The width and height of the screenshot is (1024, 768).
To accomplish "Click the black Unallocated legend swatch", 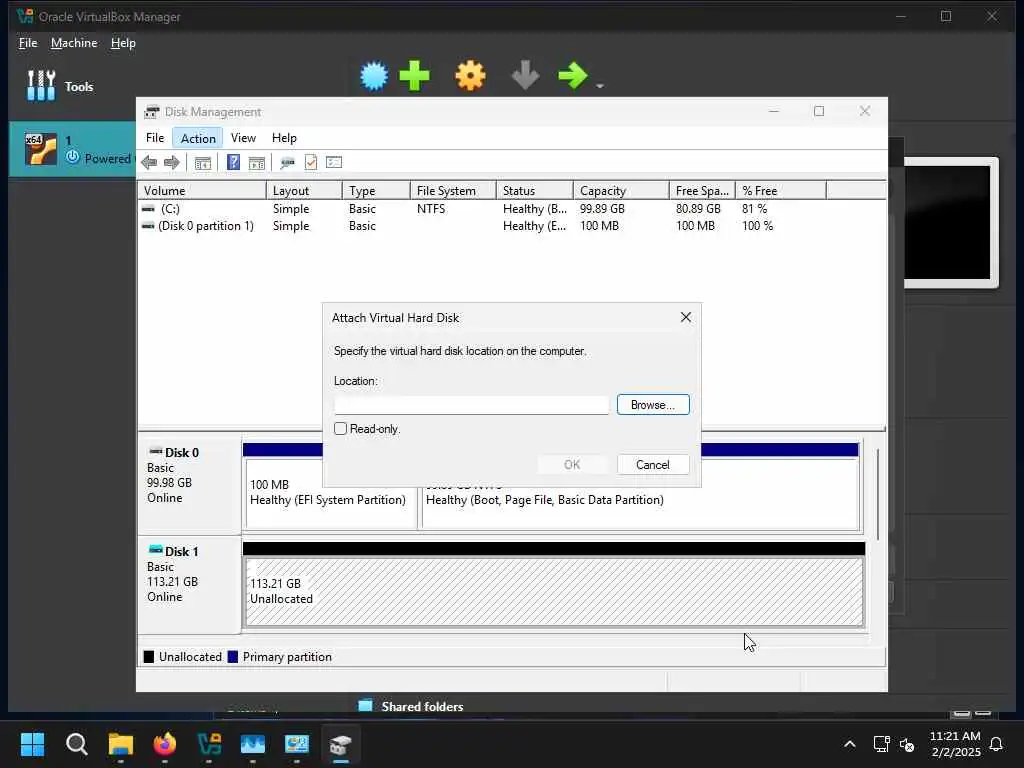I will tap(149, 657).
